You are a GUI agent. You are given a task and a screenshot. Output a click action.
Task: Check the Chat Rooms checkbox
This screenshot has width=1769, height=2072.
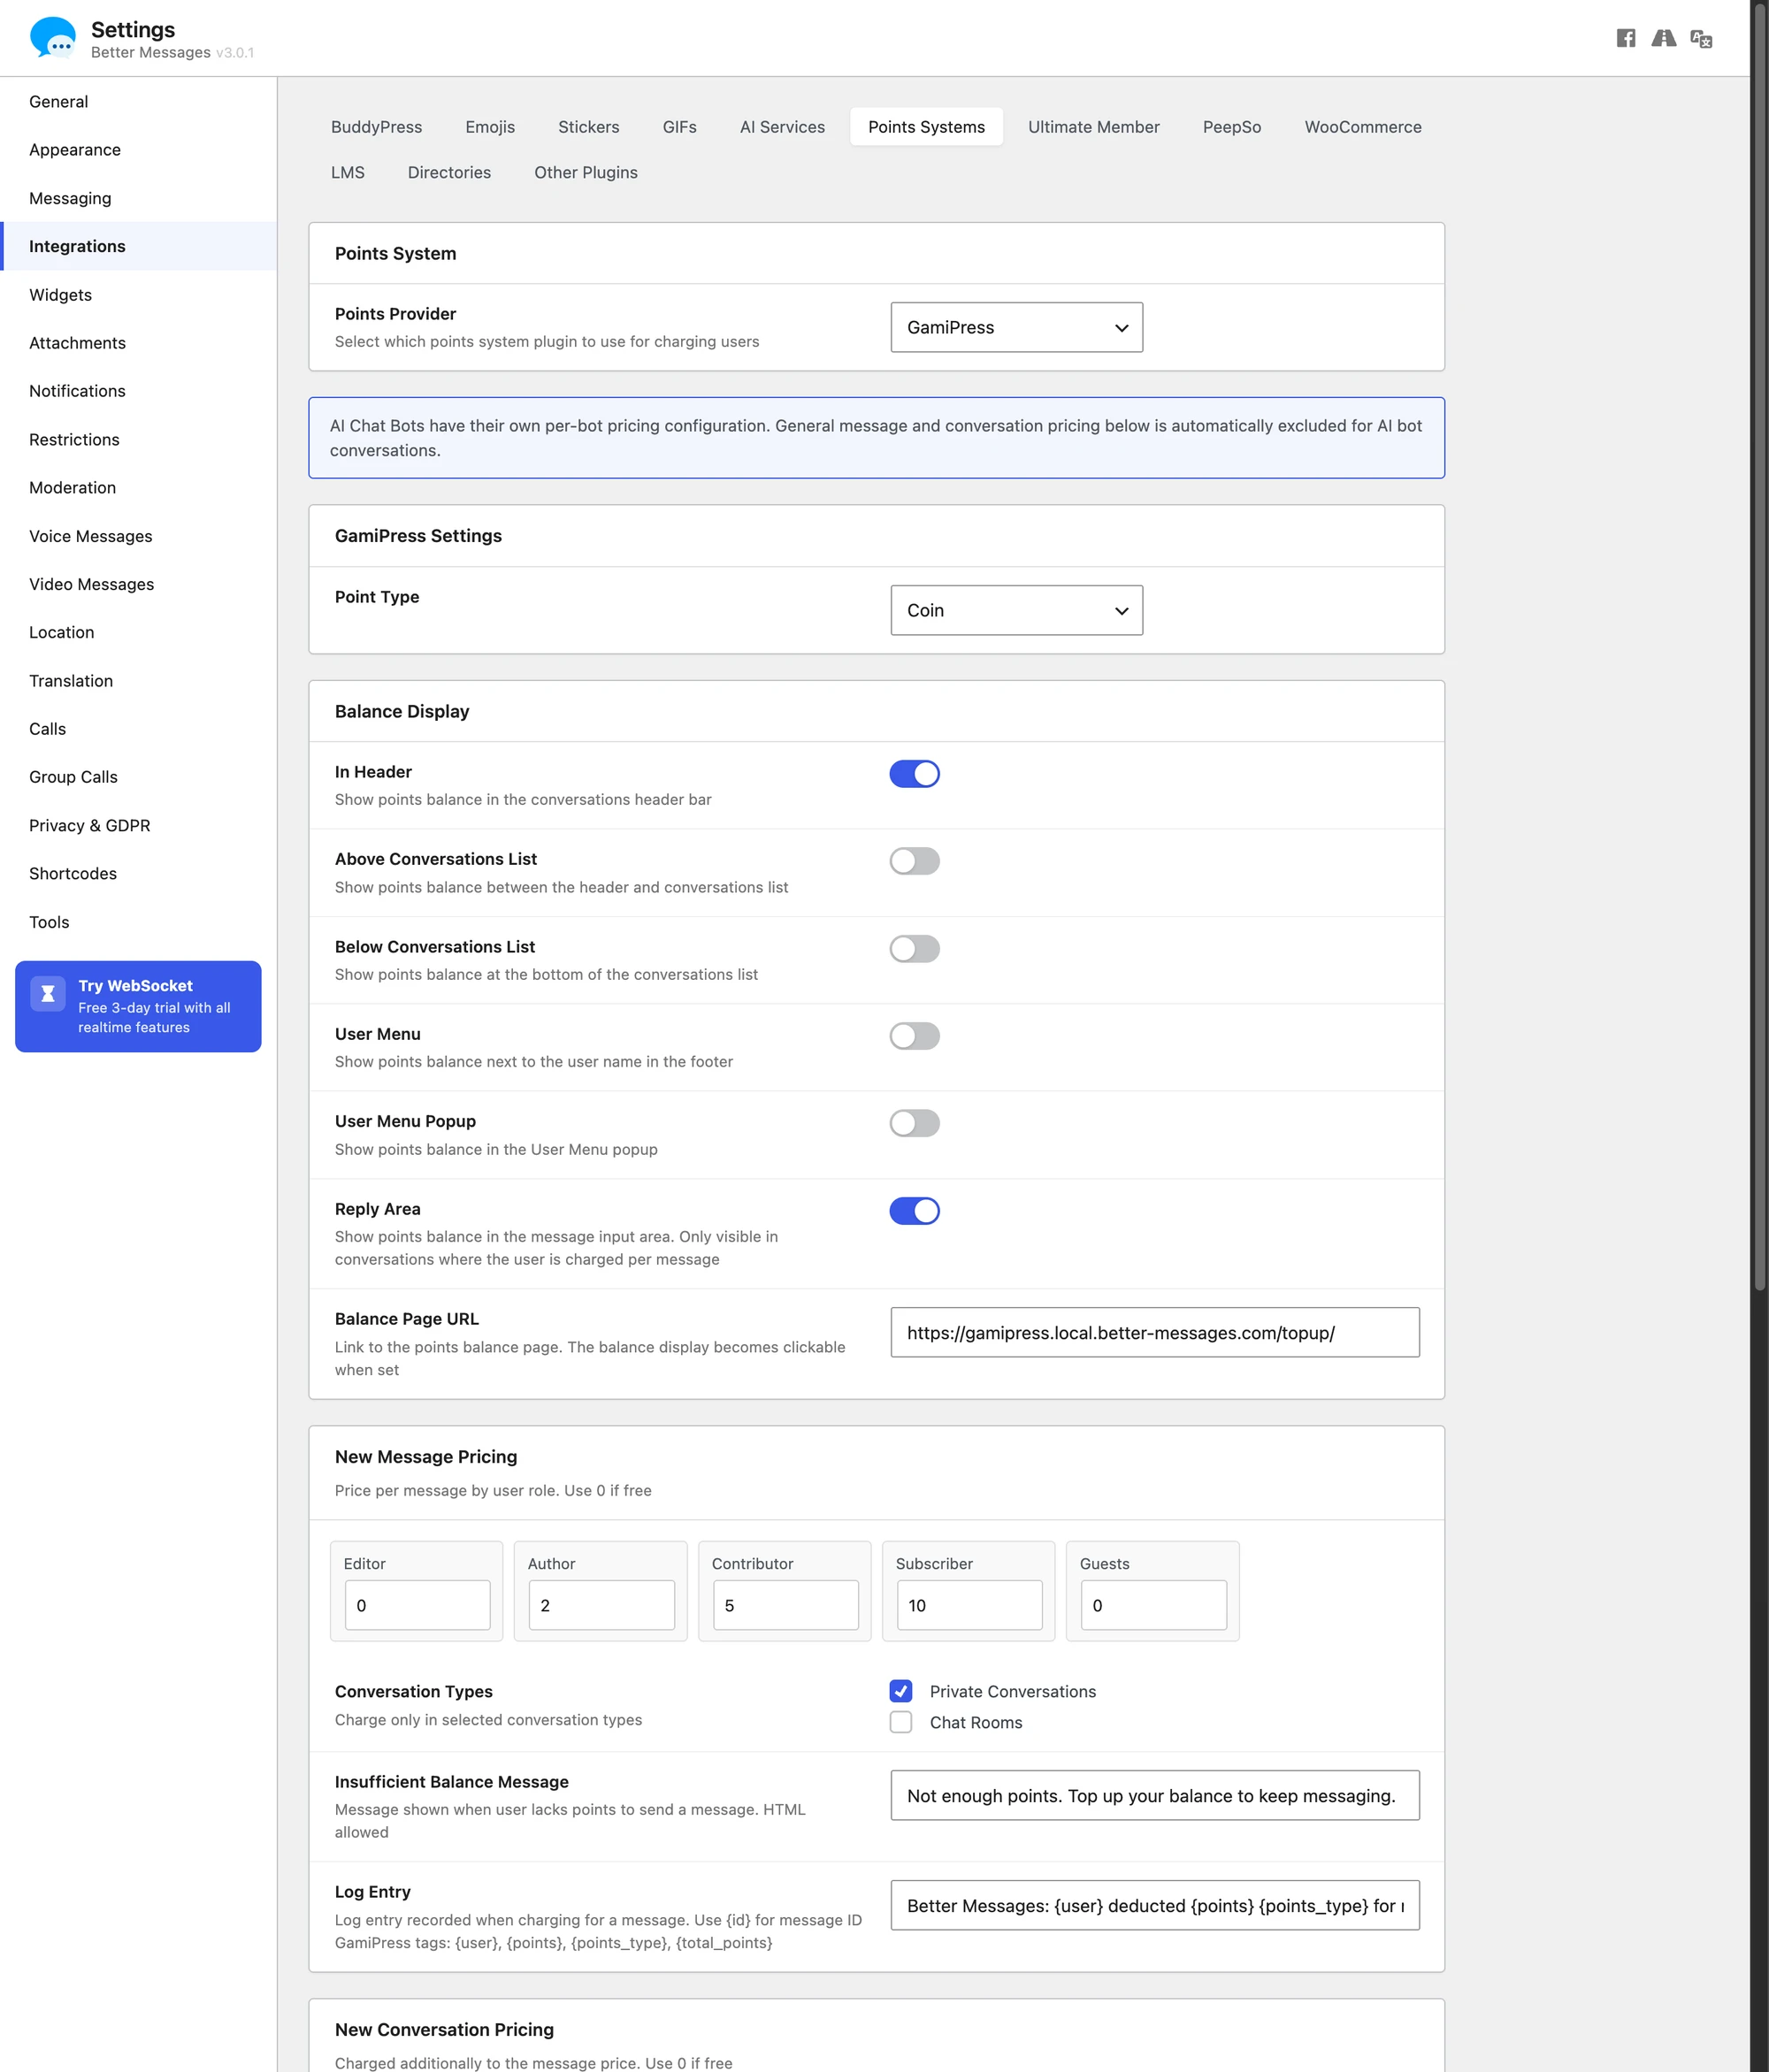tap(901, 1722)
